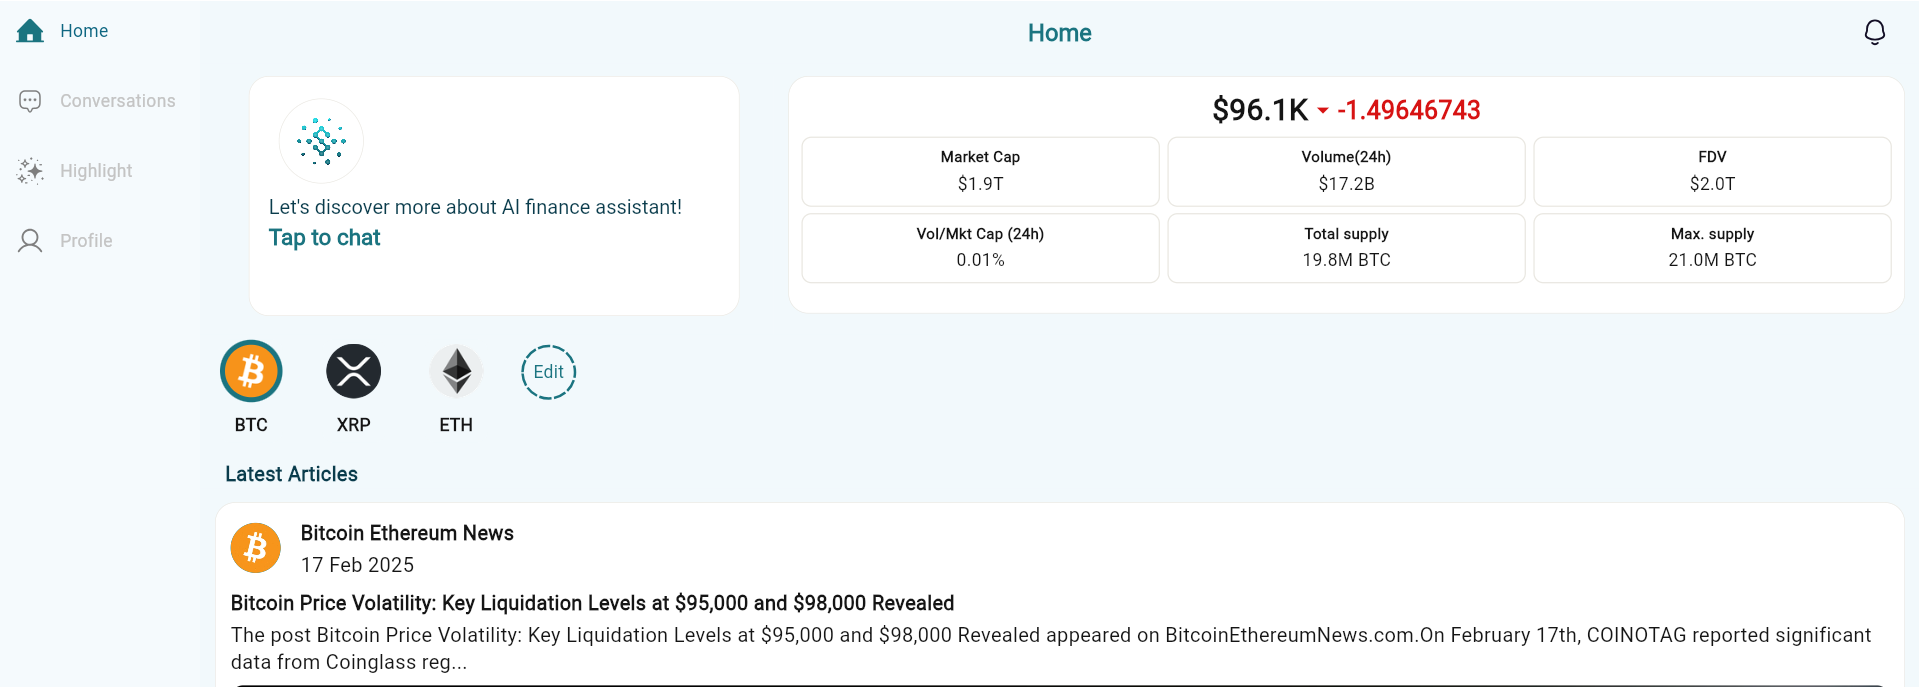Open Highlight in sidebar menu
This screenshot has width=1919, height=687.
point(96,171)
